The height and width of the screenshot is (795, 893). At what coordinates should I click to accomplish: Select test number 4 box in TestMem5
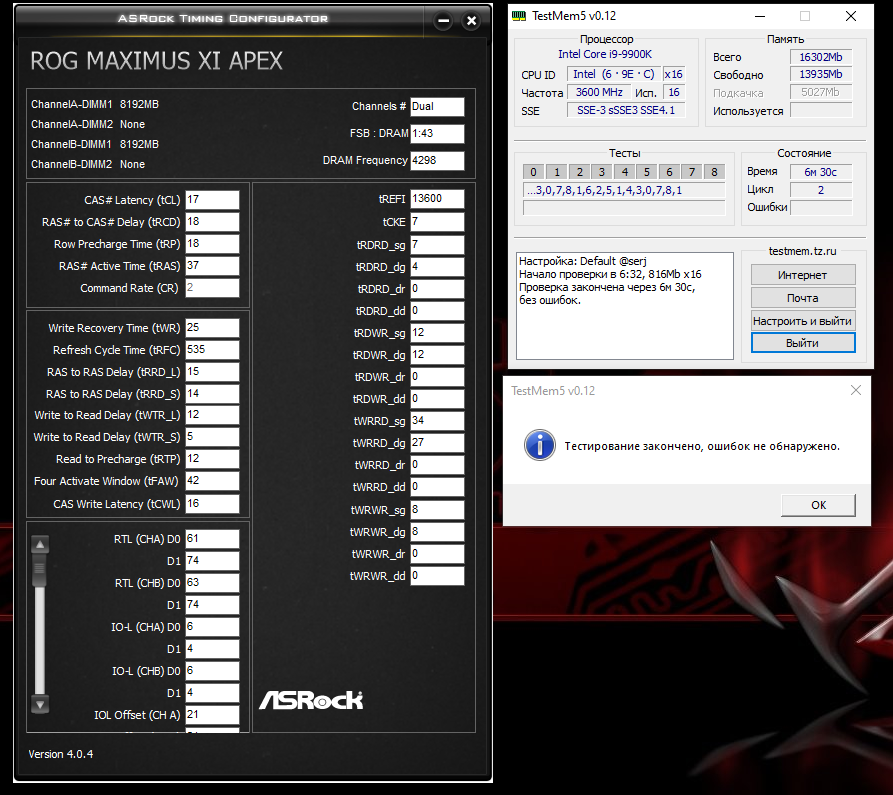(x=625, y=172)
